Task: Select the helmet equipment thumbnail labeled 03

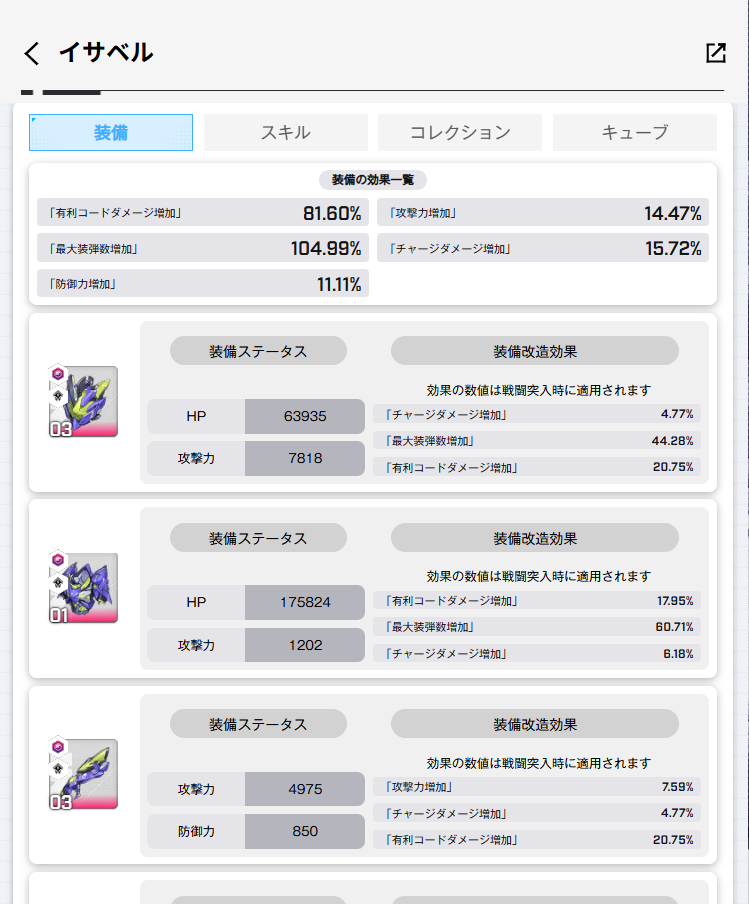Action: tap(83, 401)
